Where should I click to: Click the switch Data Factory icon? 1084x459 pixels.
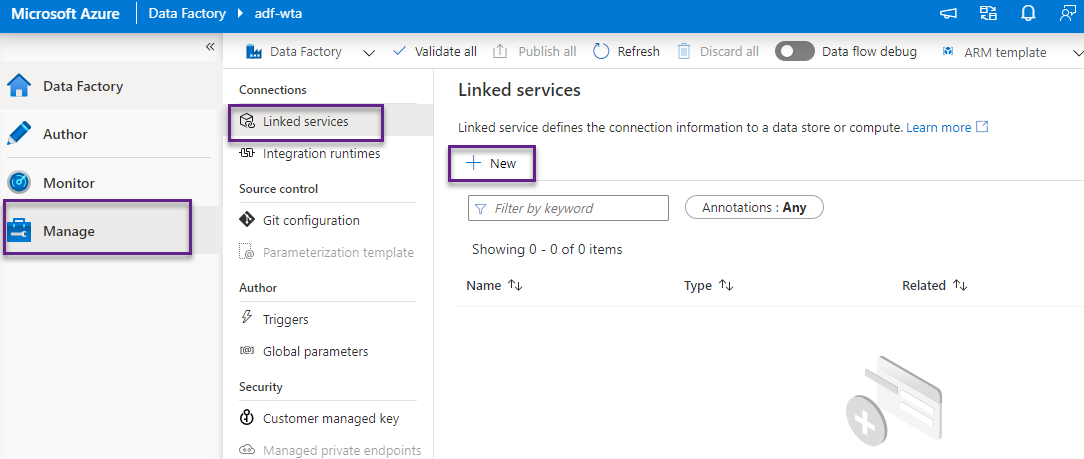[x=988, y=13]
